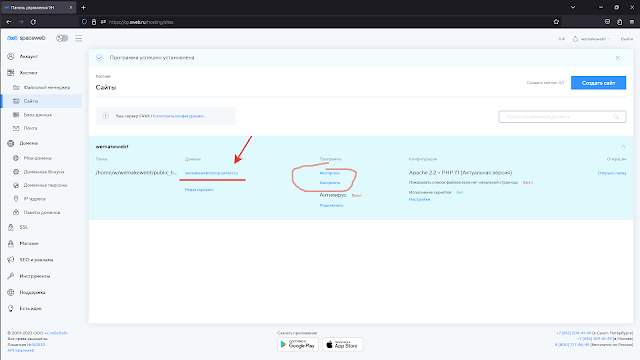Screen dimensions: 640x360
Task: Click the Файловый менеджер folder icon
Action: coord(16,87)
